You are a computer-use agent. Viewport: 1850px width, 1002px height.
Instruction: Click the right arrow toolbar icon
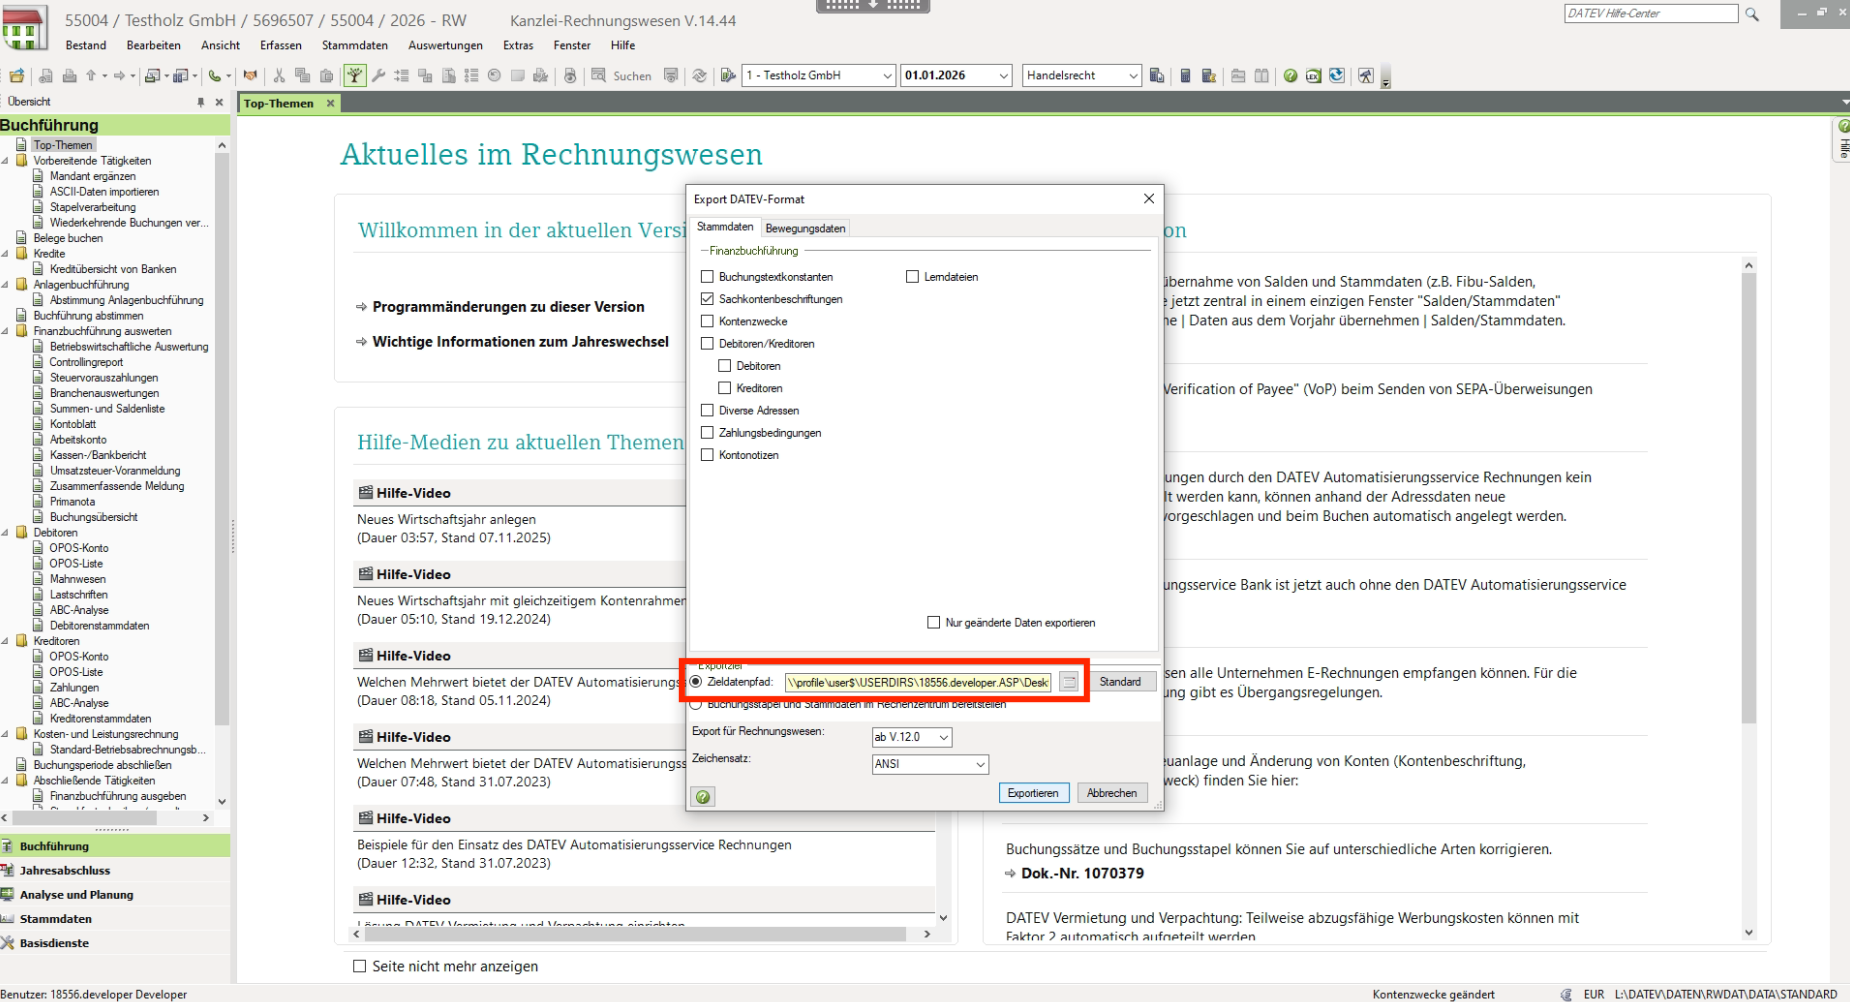coord(119,76)
